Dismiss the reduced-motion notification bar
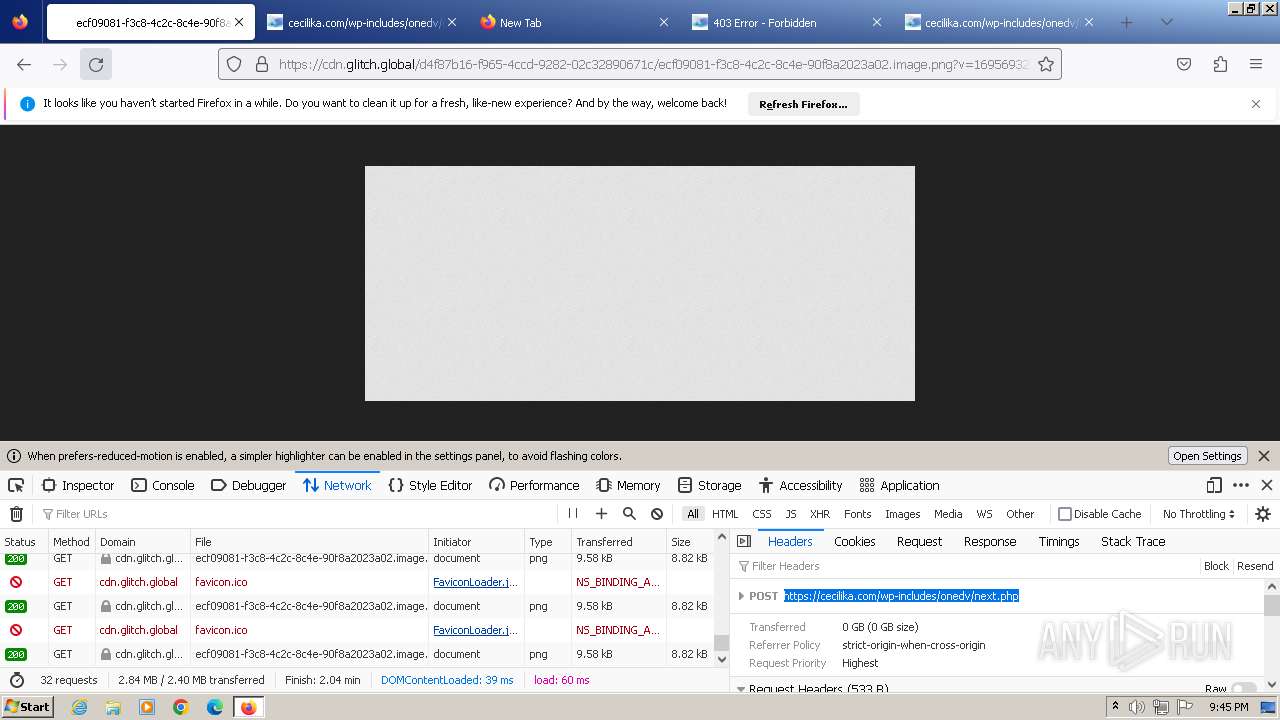The width and height of the screenshot is (1280, 720). click(x=1264, y=456)
